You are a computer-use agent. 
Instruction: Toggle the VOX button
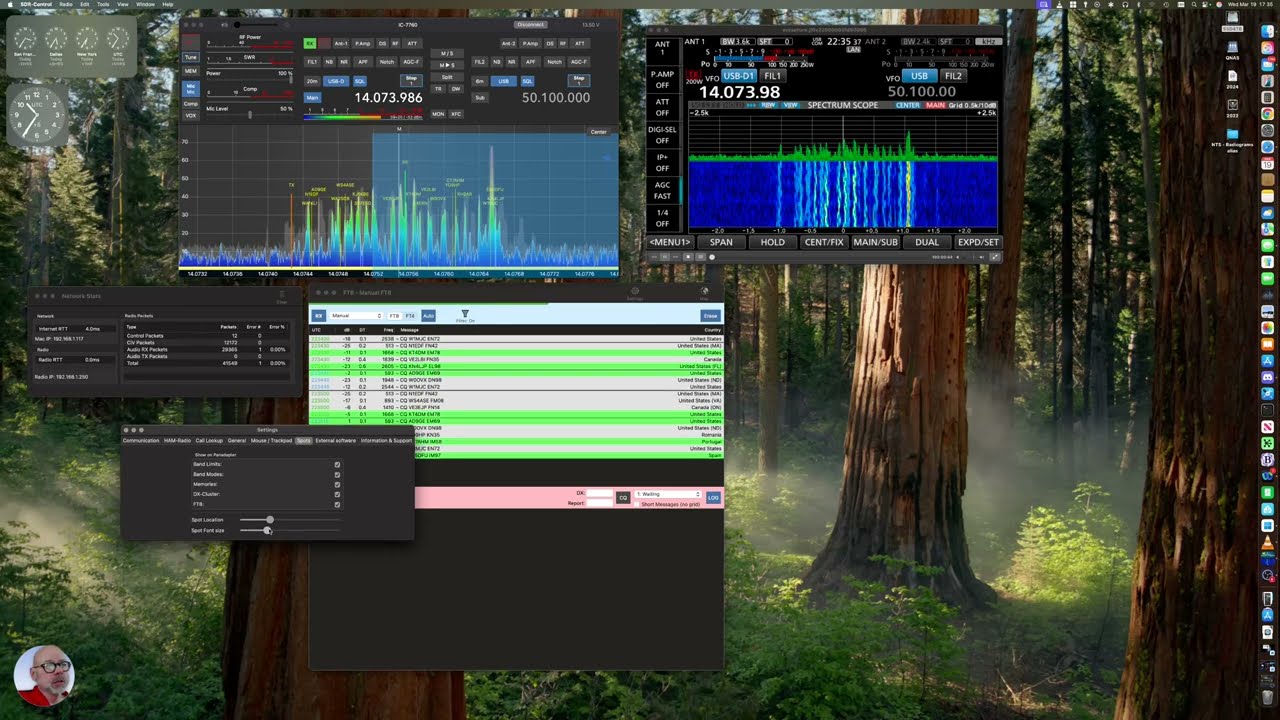[190, 115]
